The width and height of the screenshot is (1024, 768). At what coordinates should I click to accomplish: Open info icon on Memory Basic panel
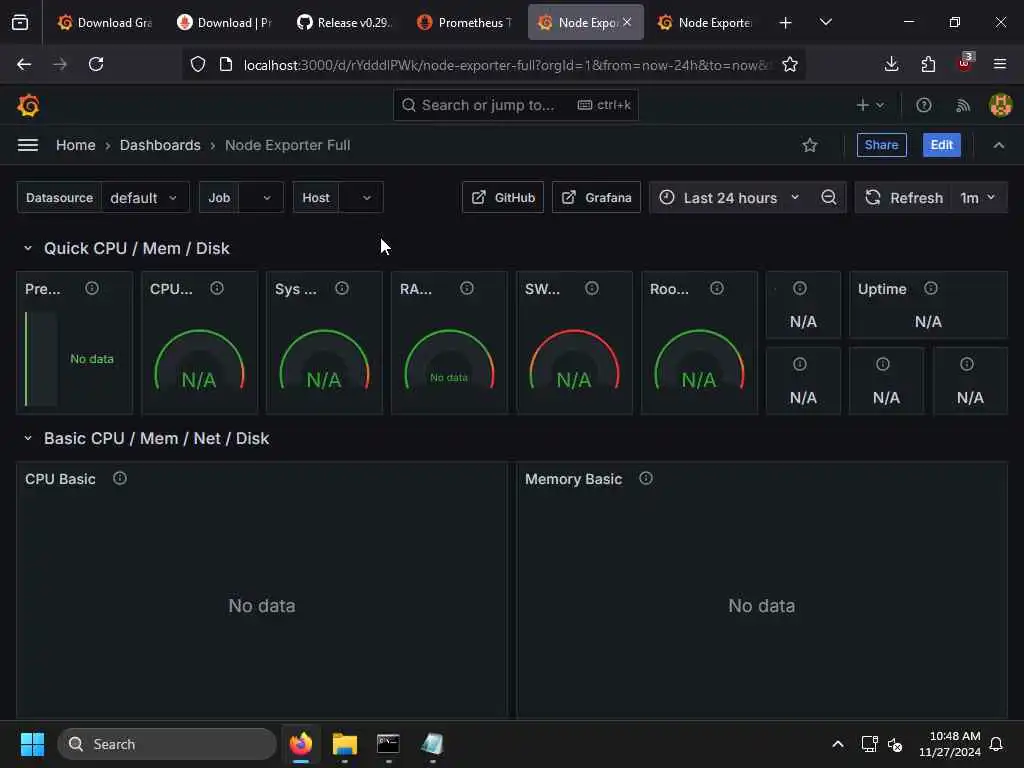[x=646, y=478]
